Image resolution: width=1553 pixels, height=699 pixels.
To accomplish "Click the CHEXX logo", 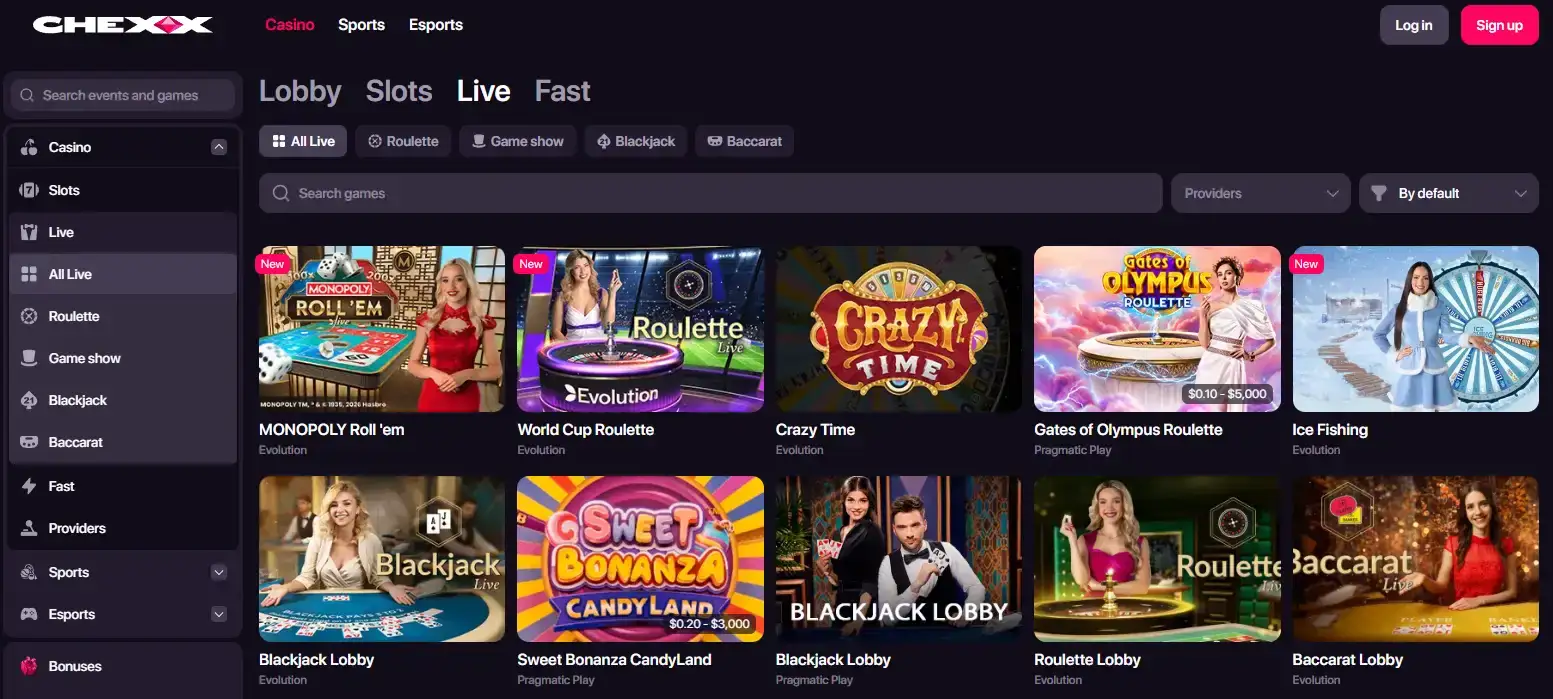I will pyautogui.click(x=122, y=24).
